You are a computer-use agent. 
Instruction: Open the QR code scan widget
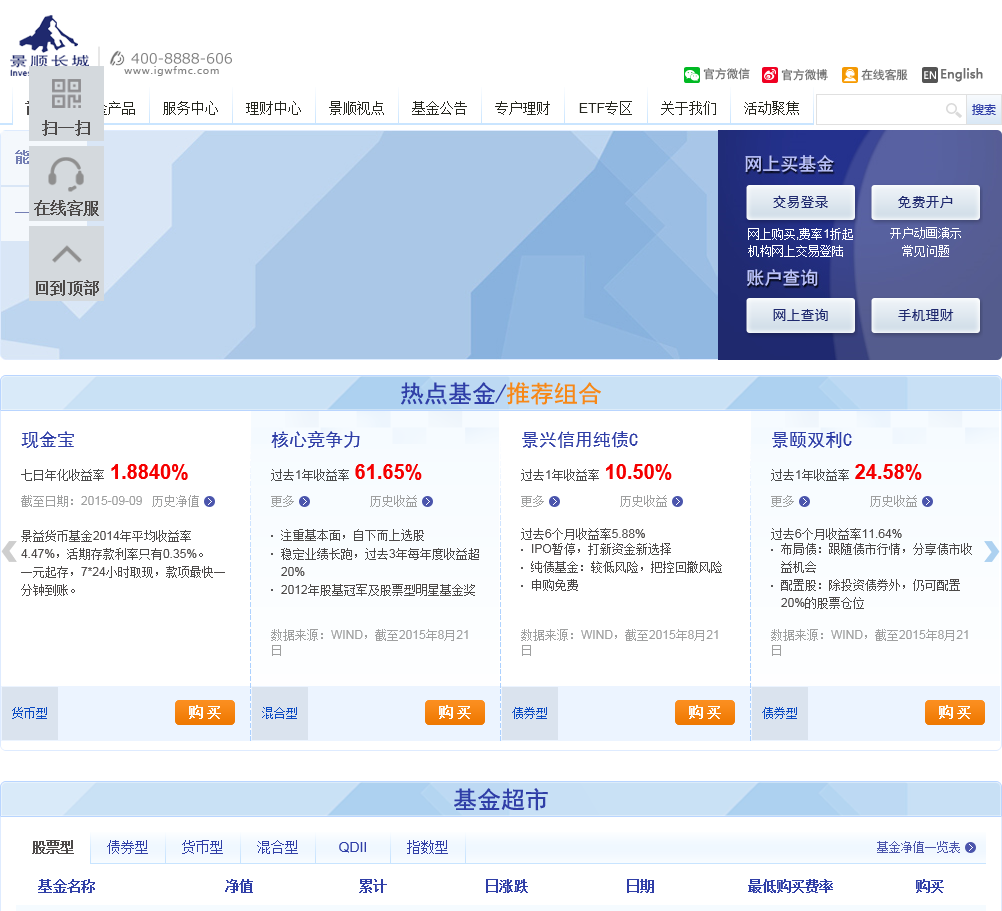click(66, 103)
